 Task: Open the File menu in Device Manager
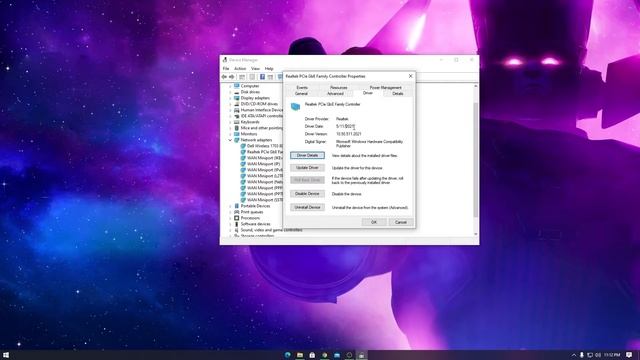tap(226, 69)
